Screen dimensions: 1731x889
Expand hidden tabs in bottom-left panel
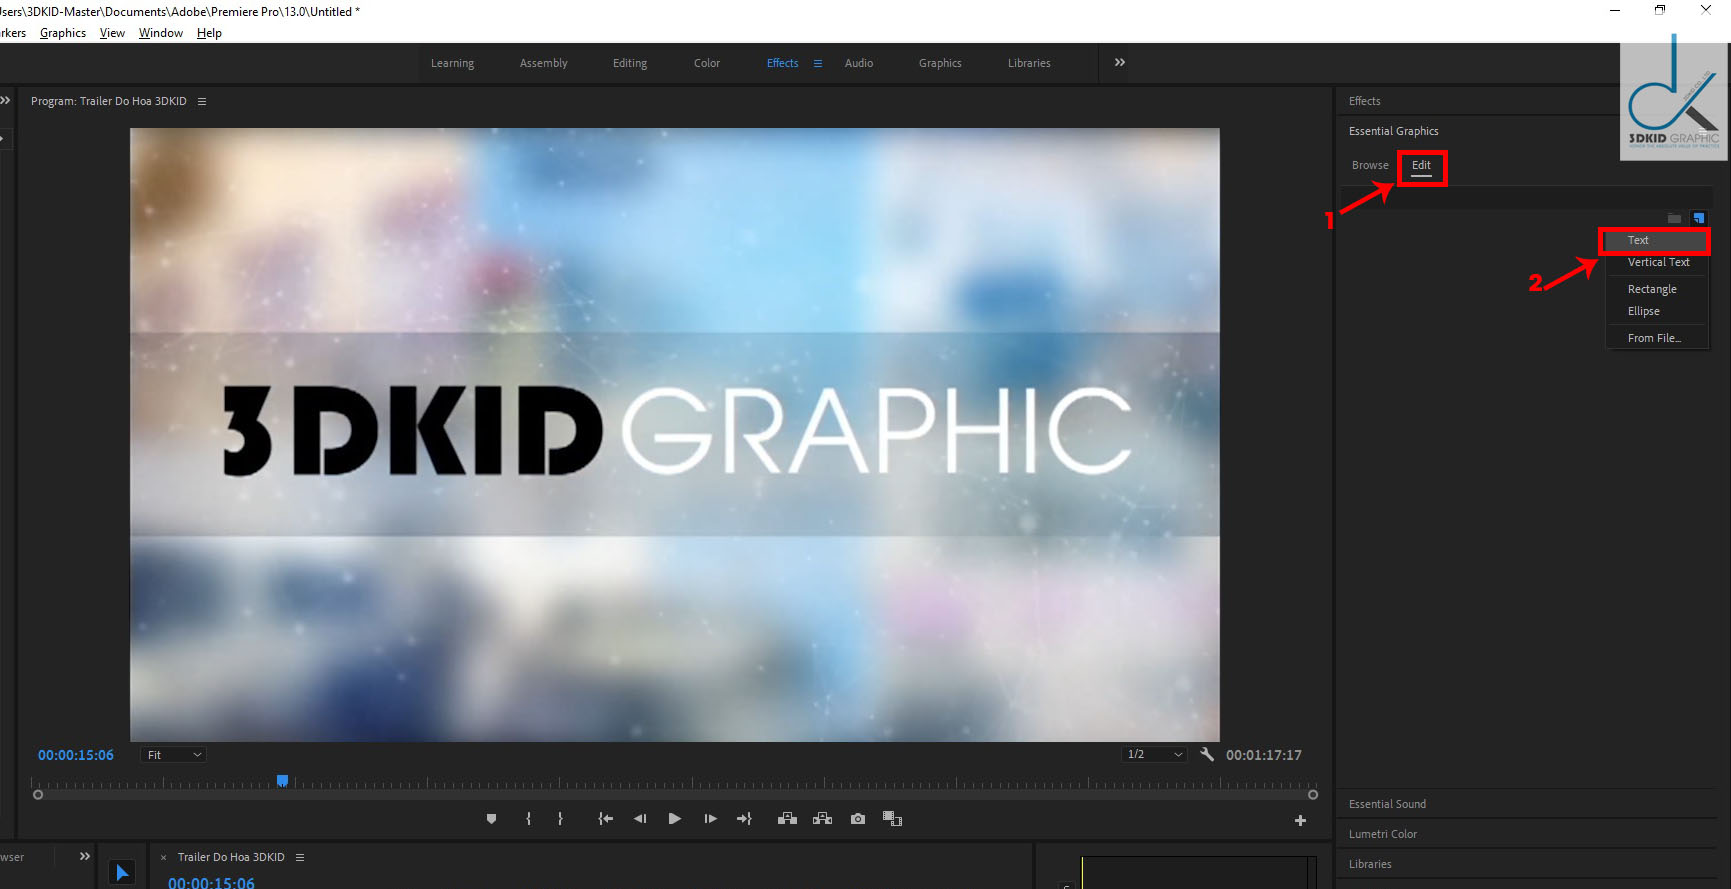click(x=85, y=856)
